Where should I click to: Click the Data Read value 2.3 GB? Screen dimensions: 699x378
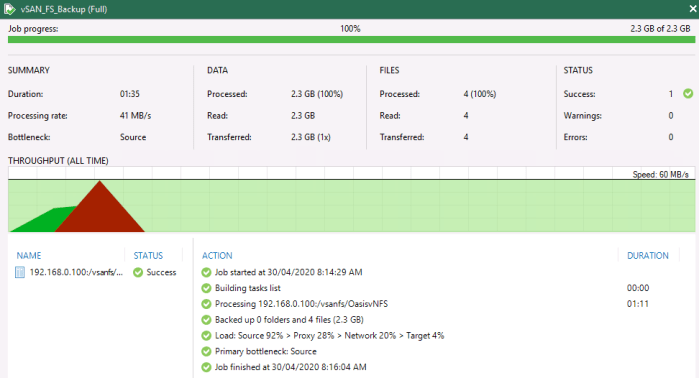click(x=303, y=116)
